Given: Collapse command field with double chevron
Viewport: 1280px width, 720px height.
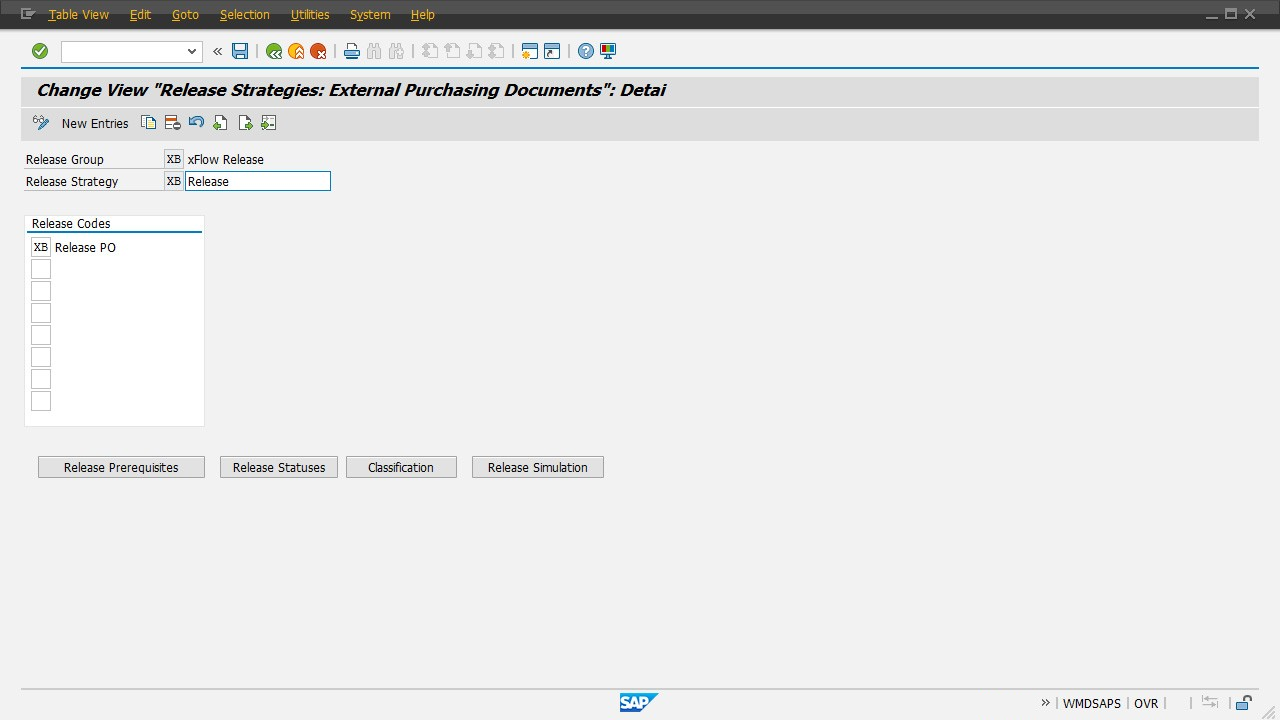Looking at the screenshot, I should [217, 51].
